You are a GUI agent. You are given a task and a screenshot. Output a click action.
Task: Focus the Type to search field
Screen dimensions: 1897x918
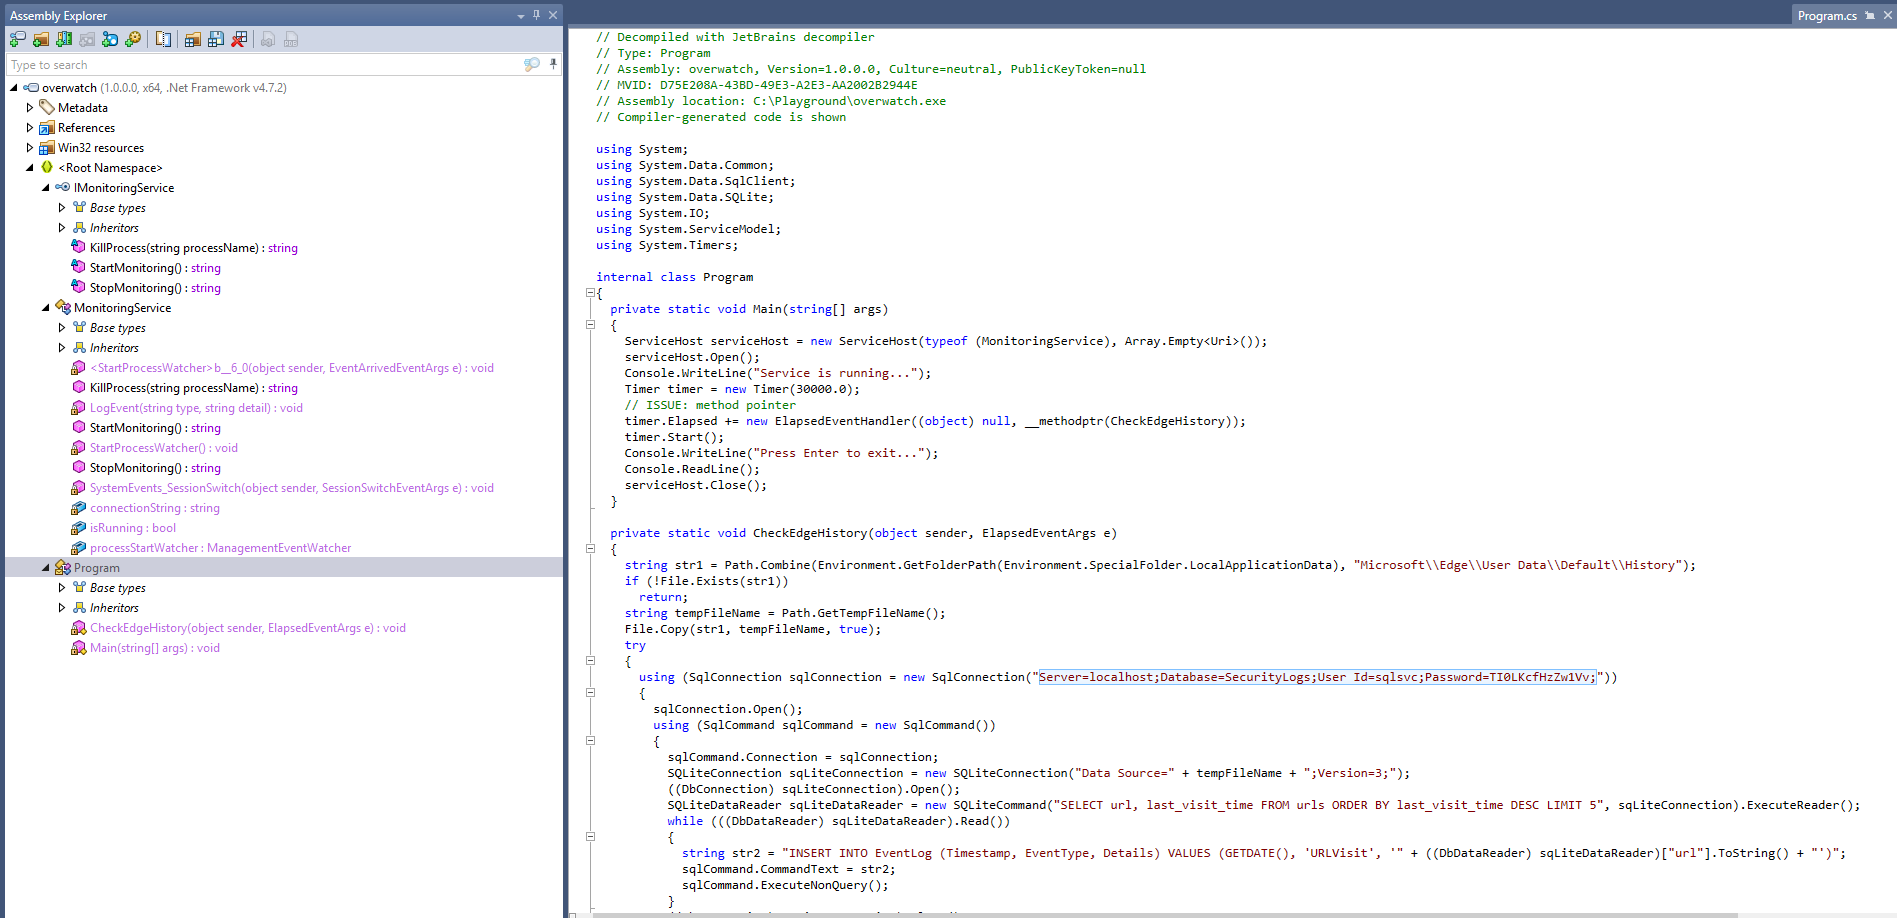coord(265,65)
